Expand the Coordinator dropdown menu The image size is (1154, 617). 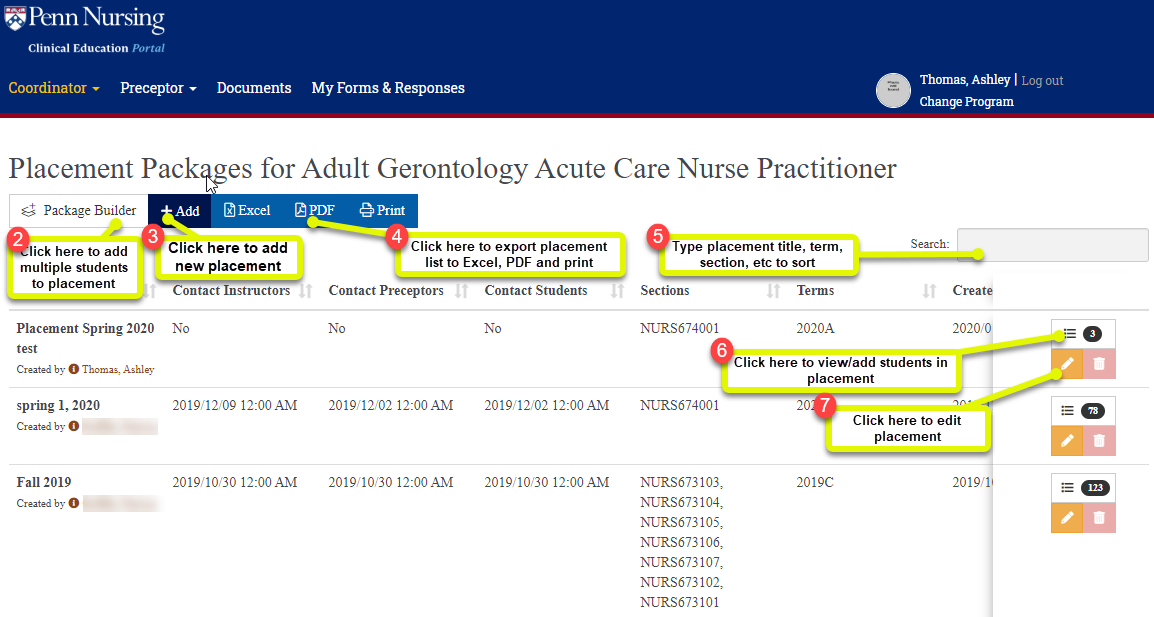click(54, 88)
